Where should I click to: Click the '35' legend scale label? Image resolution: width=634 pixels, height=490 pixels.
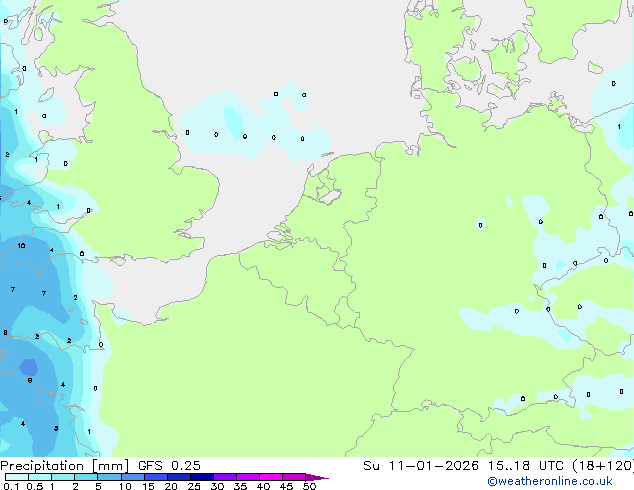(240, 486)
